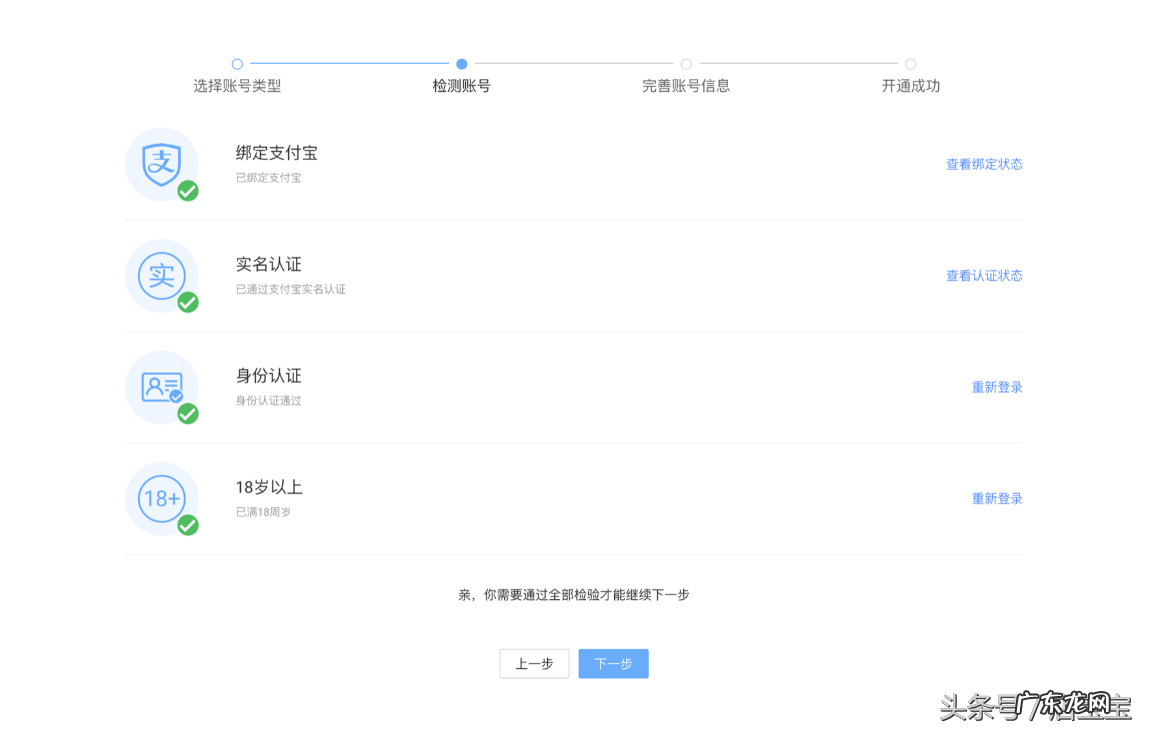The image size is (1149, 732).
Task: Click the hollow step circle above 选择账号类型
Action: [237, 61]
